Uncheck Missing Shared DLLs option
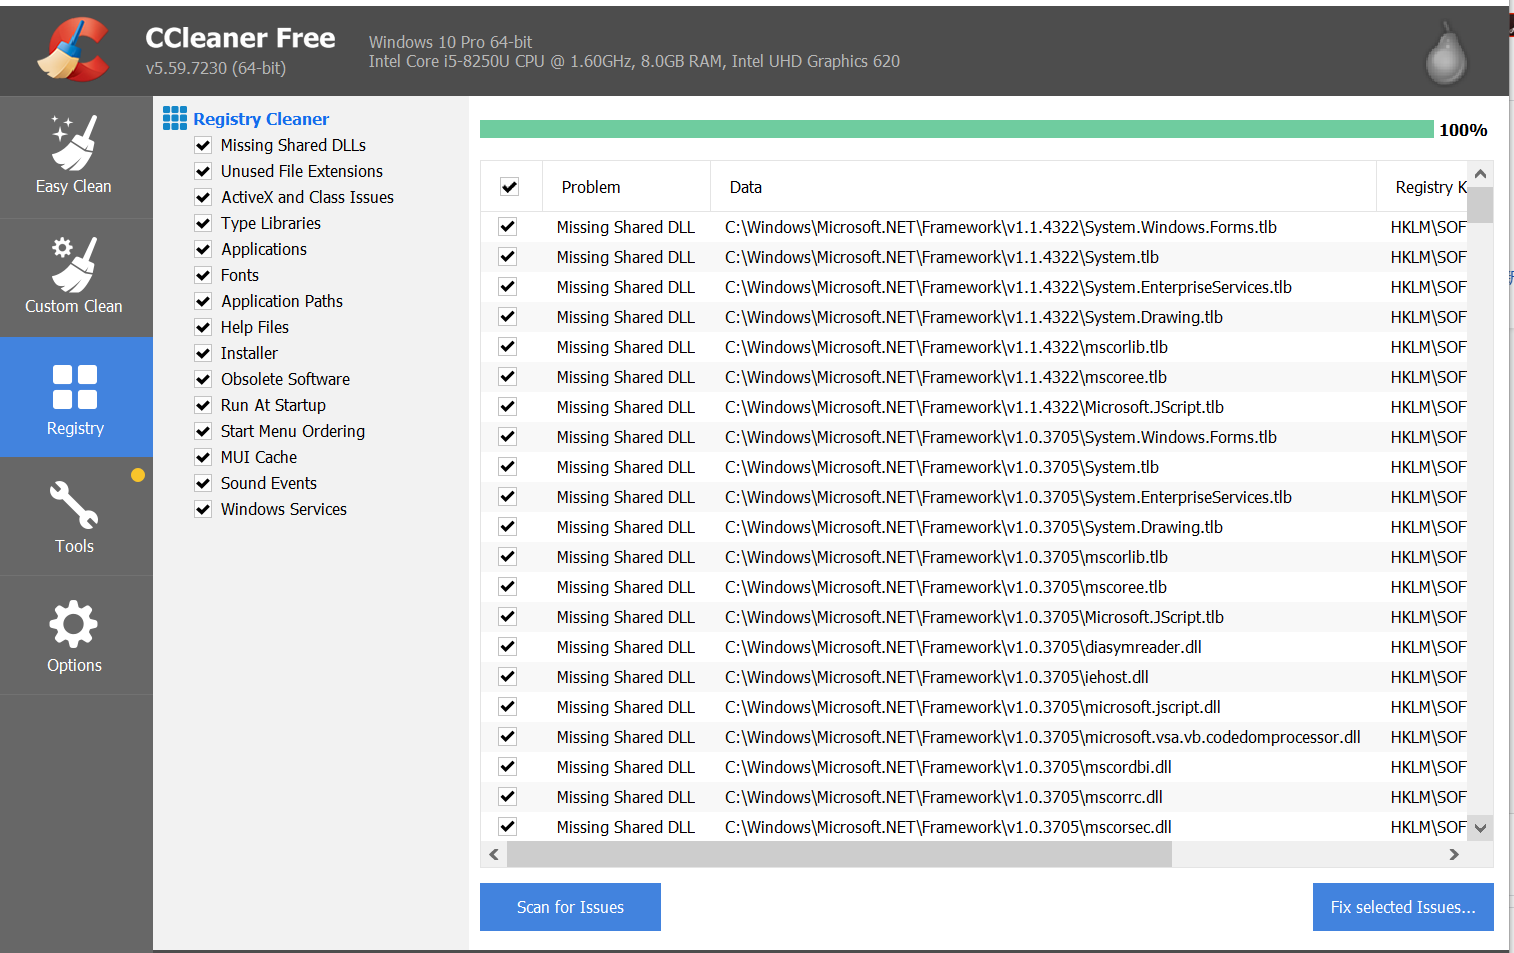This screenshot has width=1514, height=953. point(203,145)
